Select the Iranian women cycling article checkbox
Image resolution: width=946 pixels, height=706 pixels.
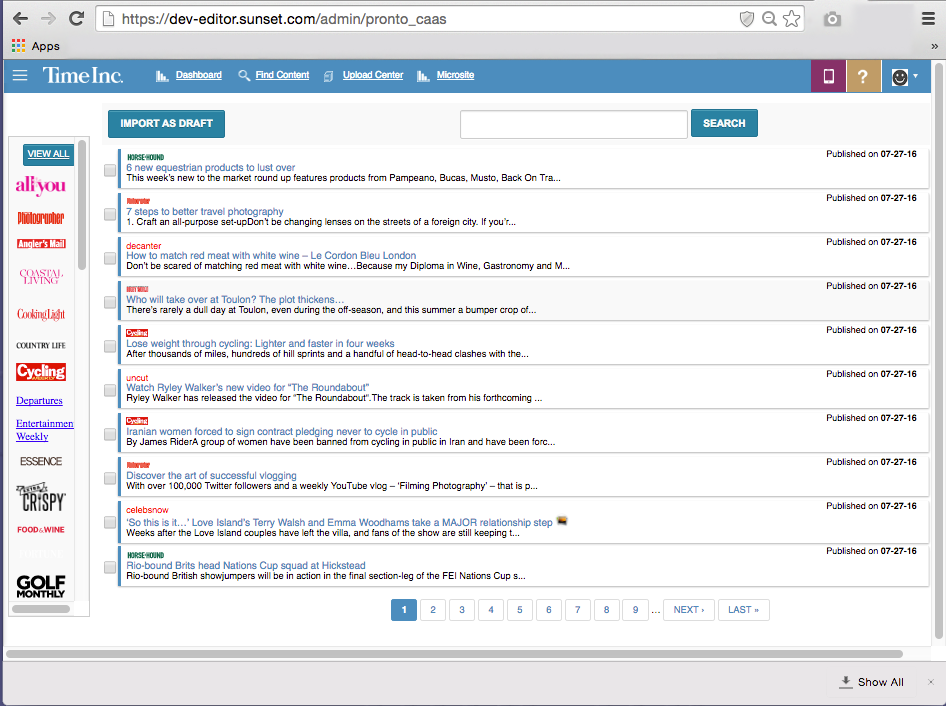point(110,434)
